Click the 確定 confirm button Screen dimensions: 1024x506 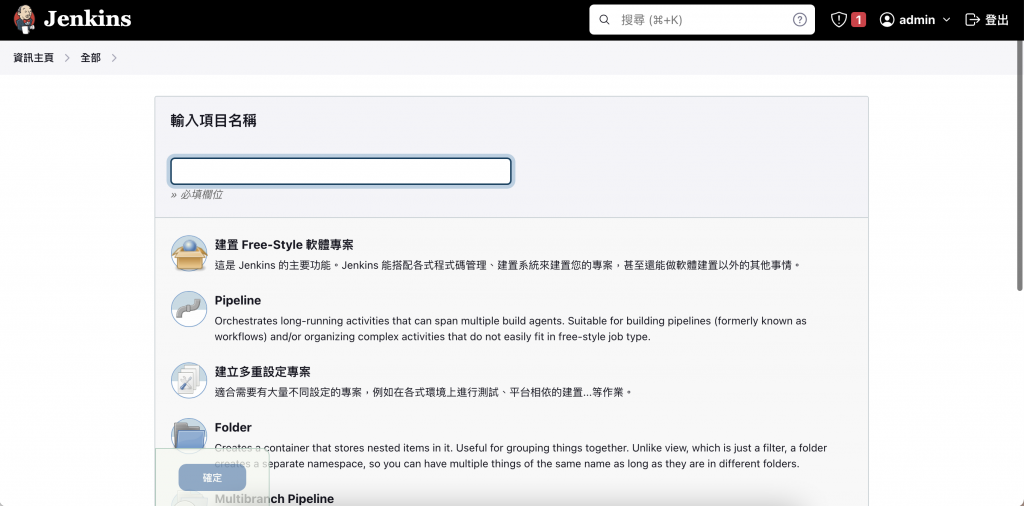pos(212,478)
